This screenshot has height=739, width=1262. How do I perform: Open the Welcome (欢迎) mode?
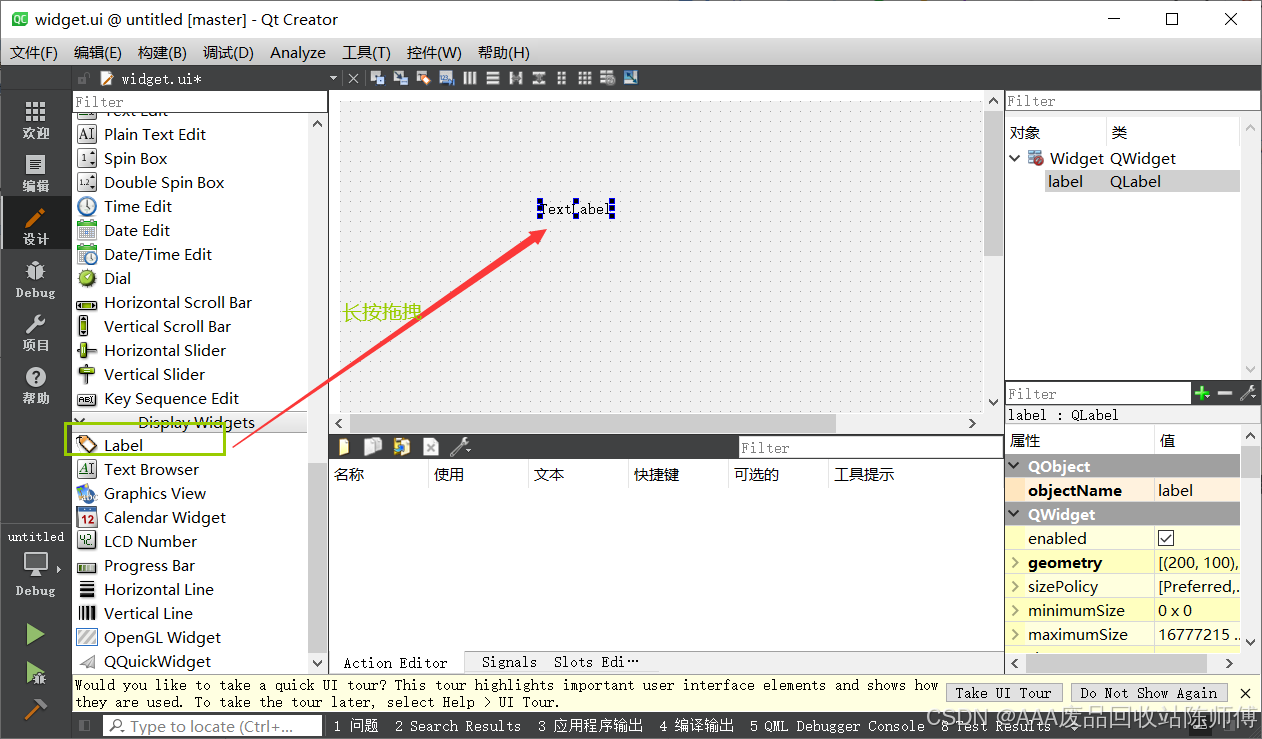click(36, 119)
